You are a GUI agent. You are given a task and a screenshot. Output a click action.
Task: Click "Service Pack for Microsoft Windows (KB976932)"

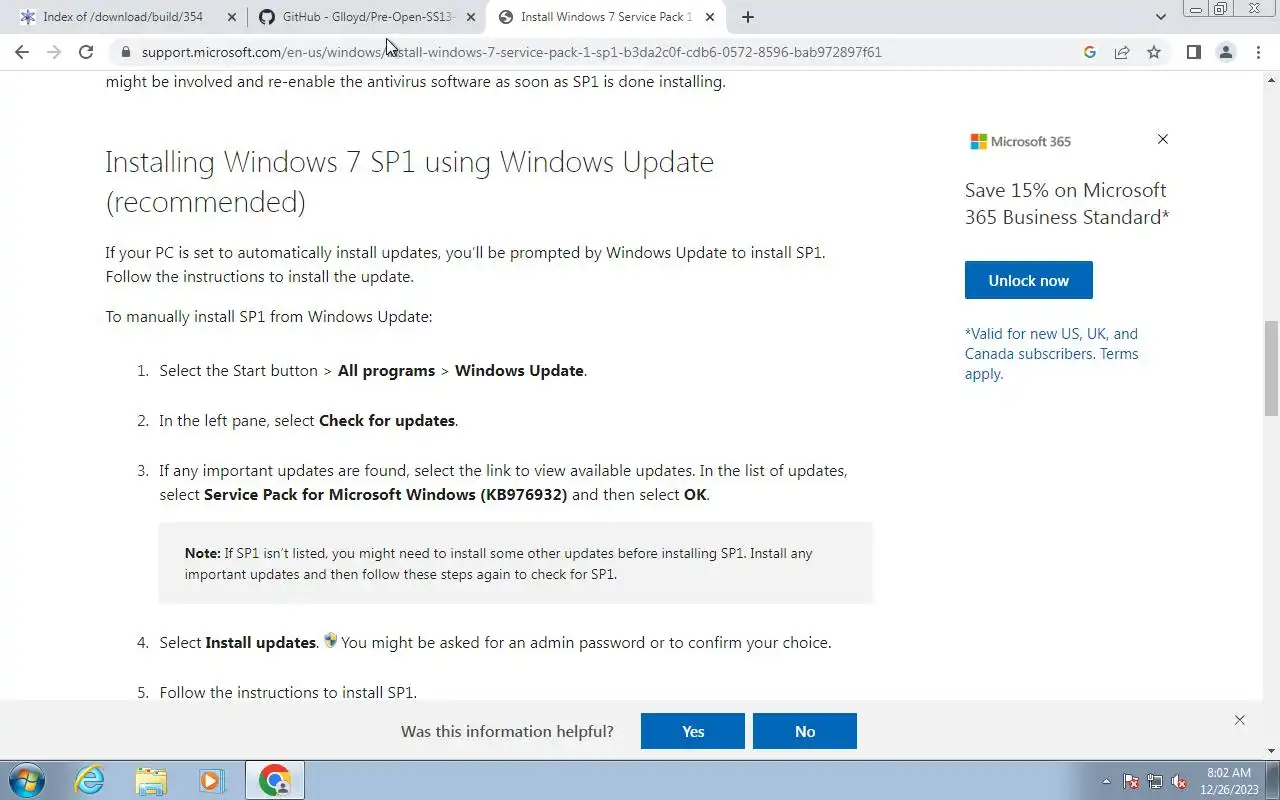point(385,495)
